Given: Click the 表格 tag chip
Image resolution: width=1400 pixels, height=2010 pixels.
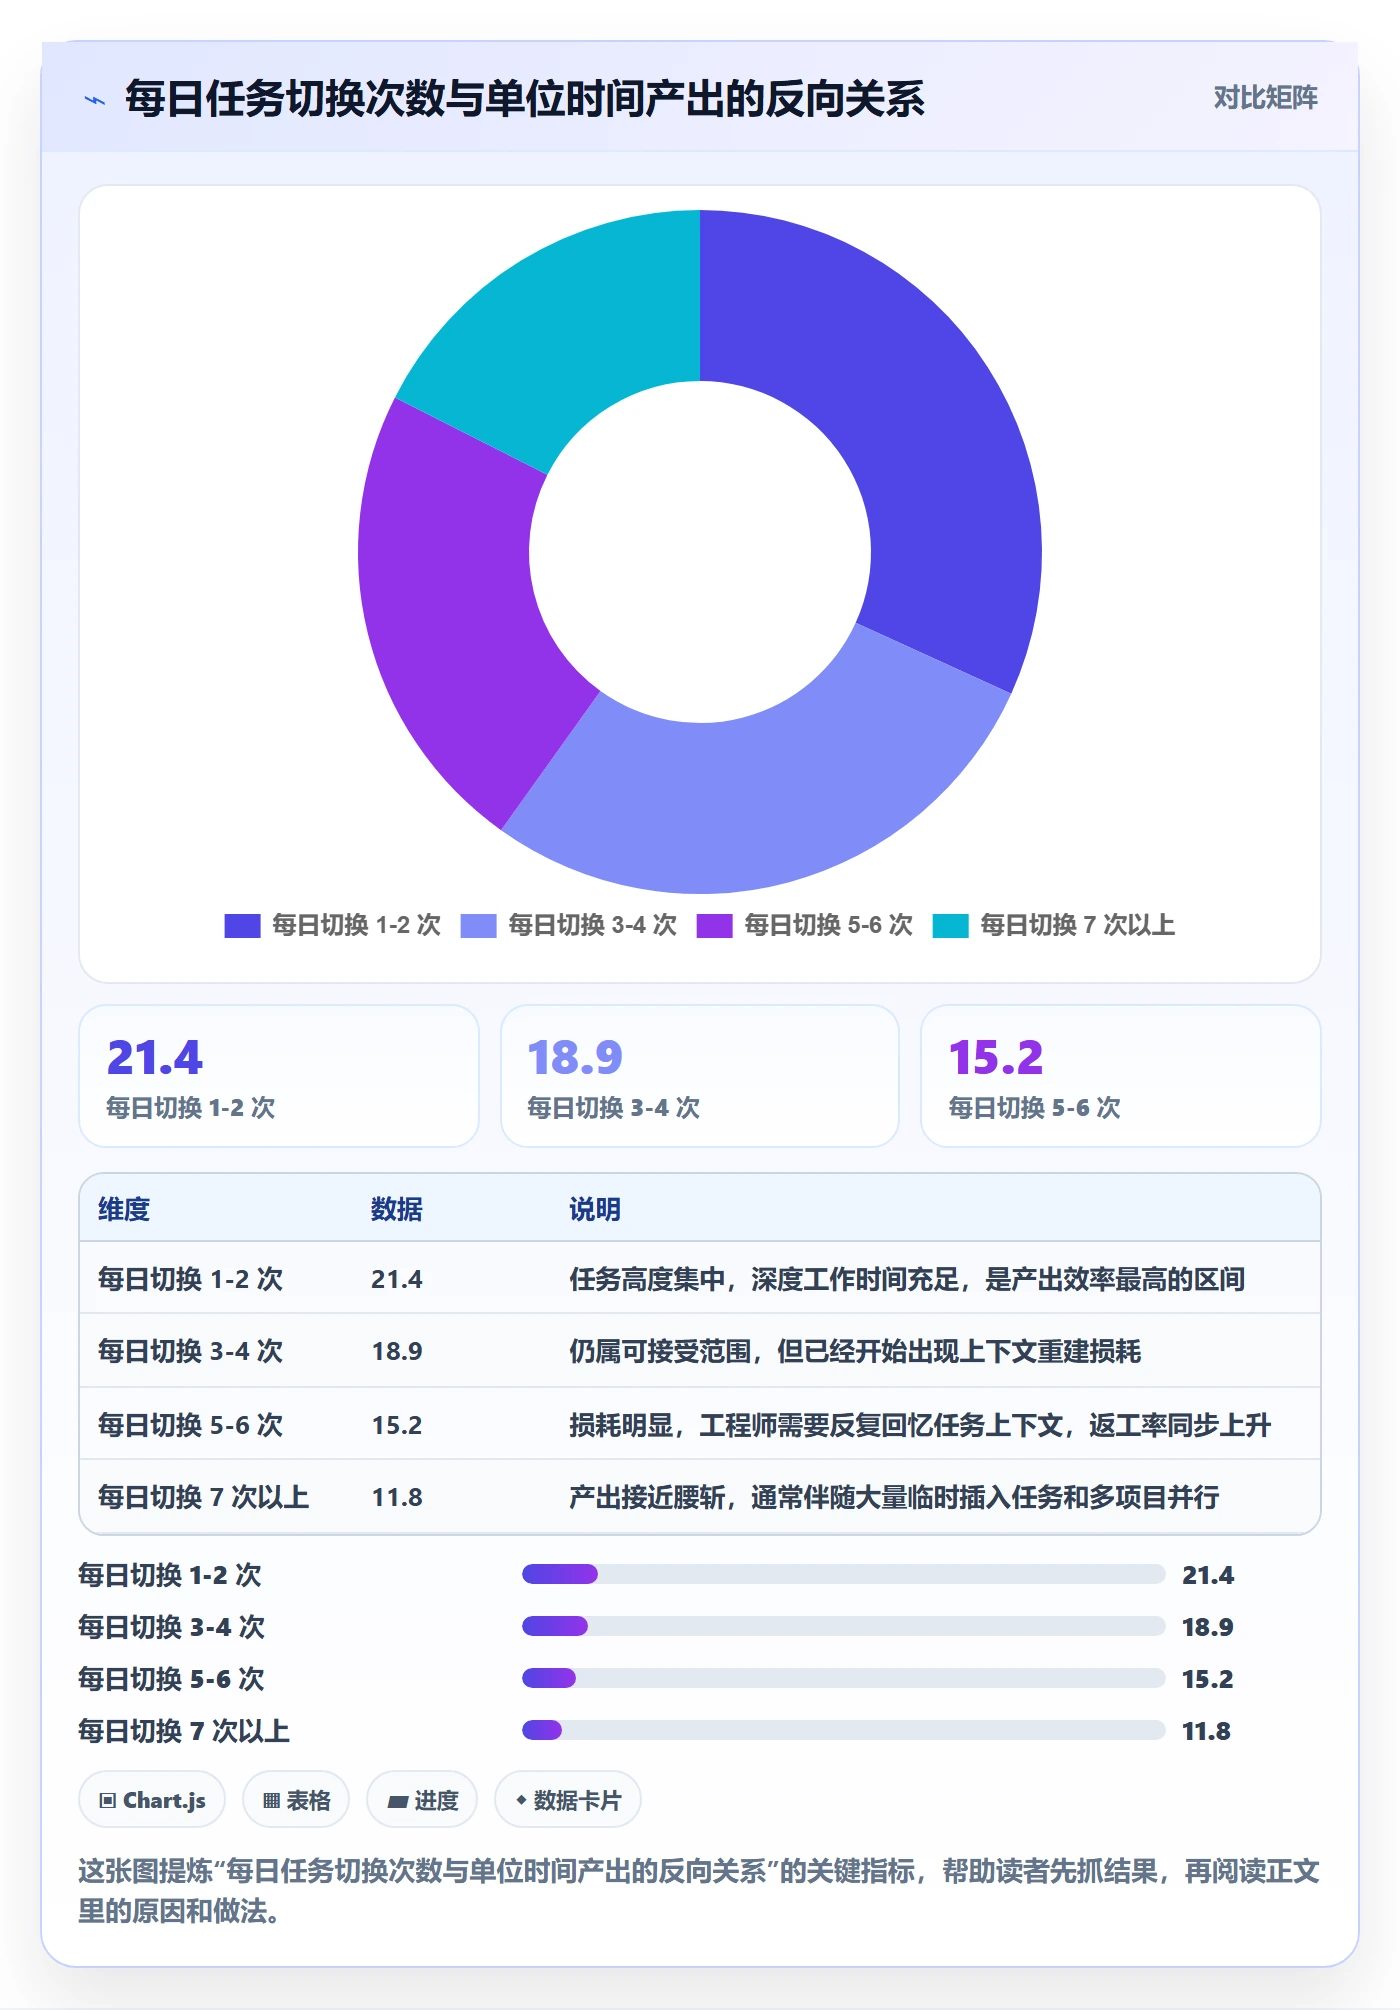Looking at the screenshot, I should 296,1800.
